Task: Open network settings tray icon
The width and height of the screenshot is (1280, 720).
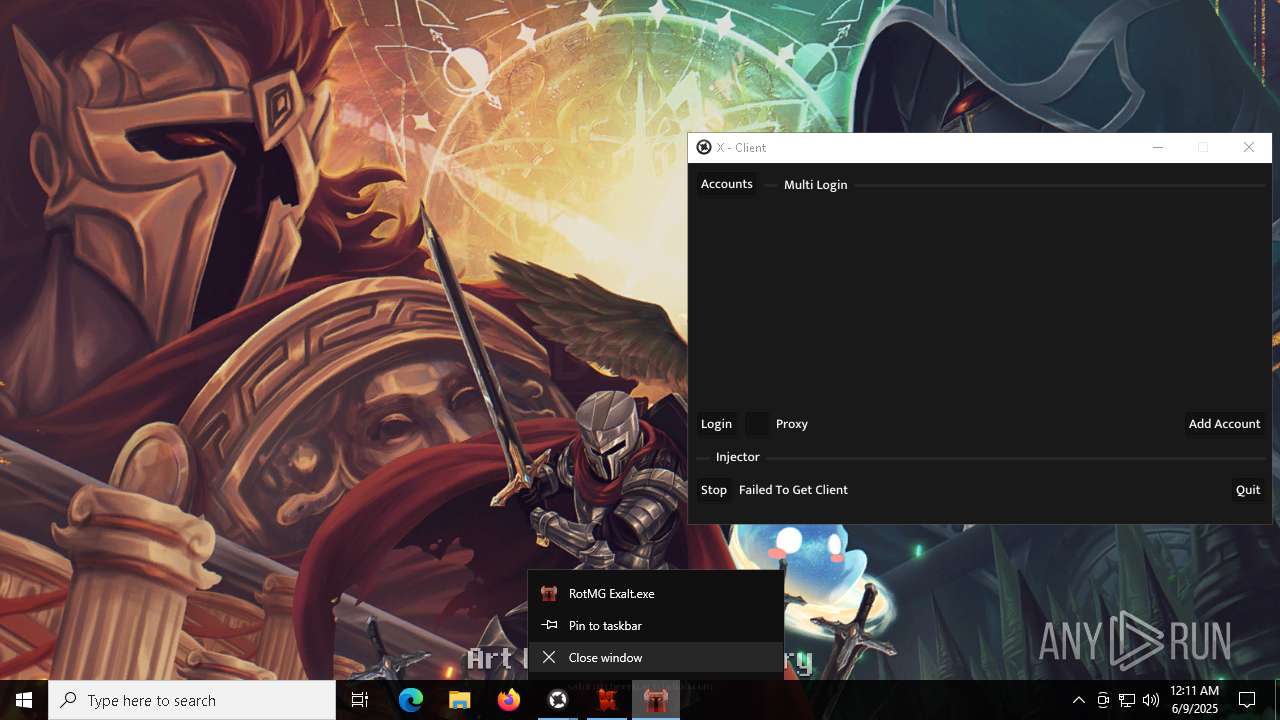Action: [1127, 700]
